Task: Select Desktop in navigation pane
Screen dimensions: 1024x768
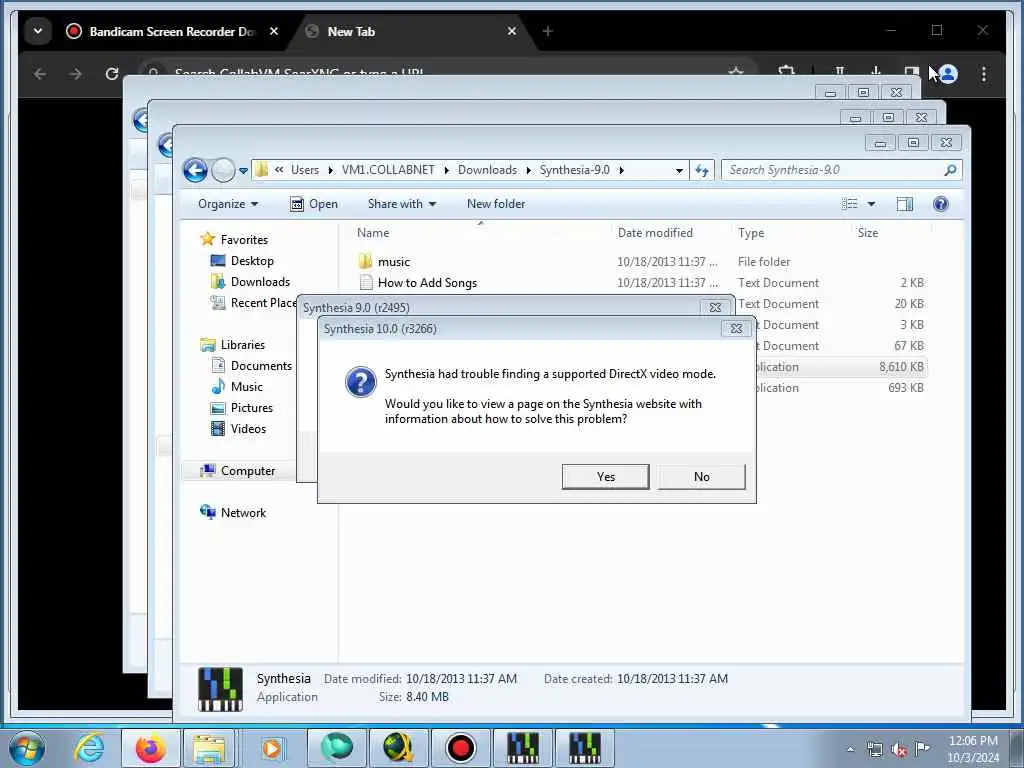Action: tap(252, 261)
